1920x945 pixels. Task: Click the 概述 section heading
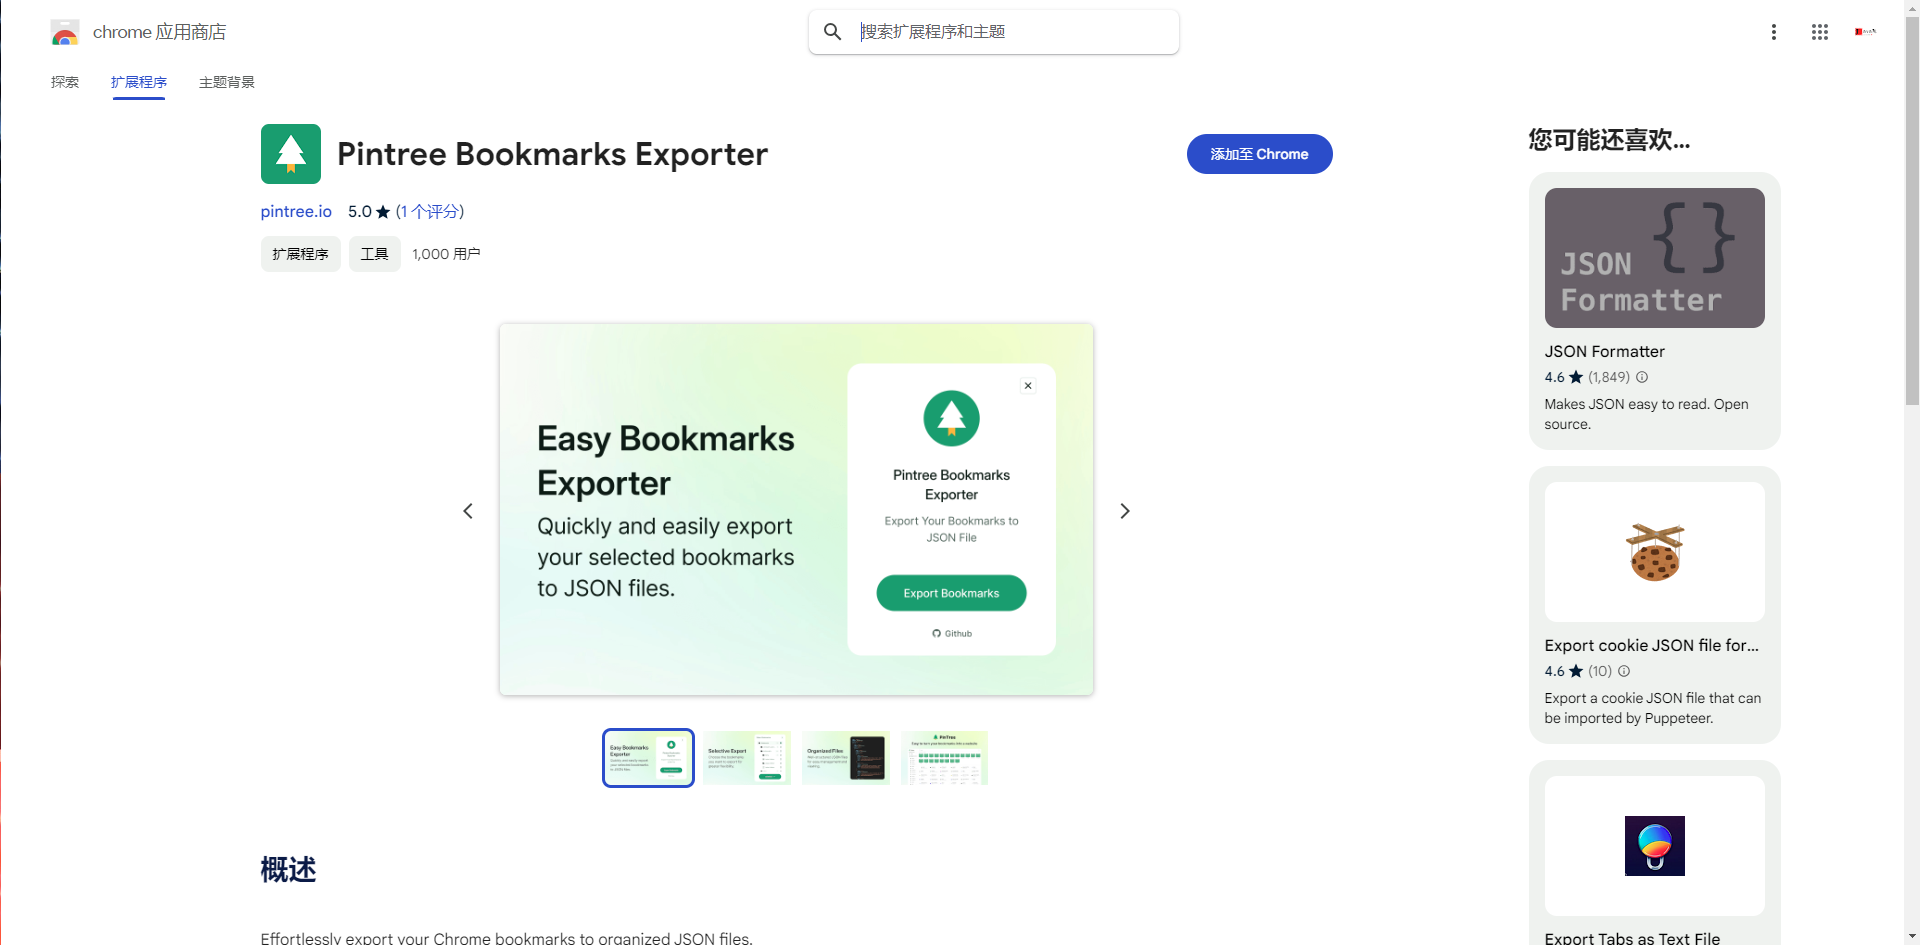(x=288, y=870)
